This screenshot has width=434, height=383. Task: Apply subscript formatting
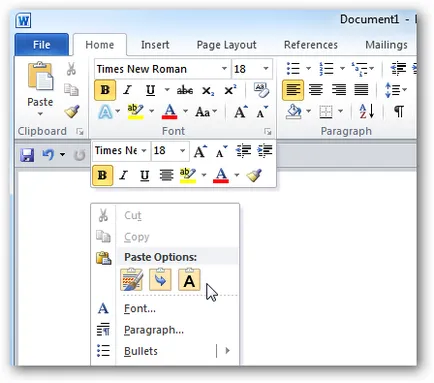click(208, 90)
